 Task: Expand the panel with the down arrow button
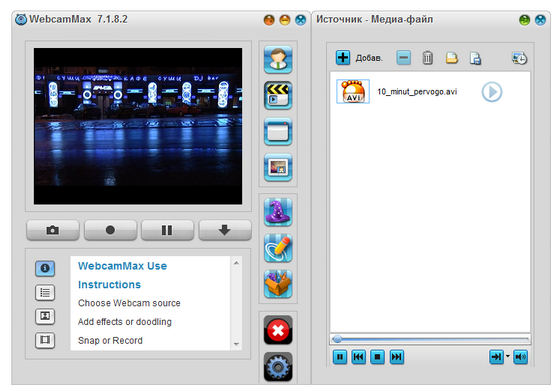pyautogui.click(x=225, y=230)
